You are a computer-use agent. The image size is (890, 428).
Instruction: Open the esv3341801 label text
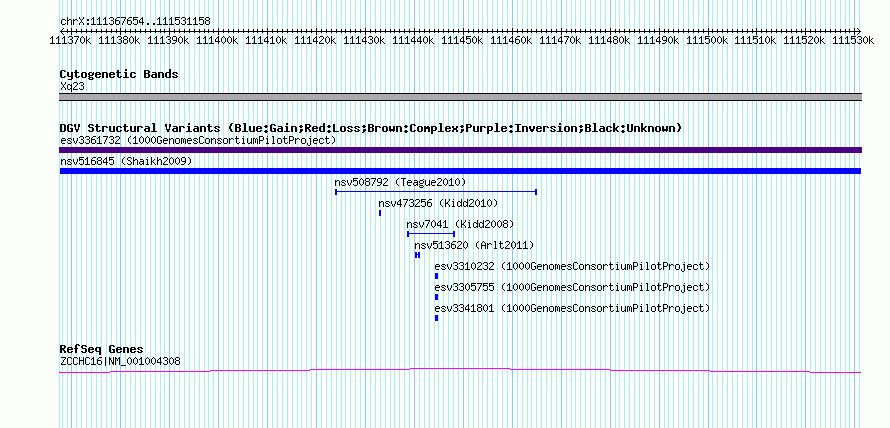pos(572,308)
